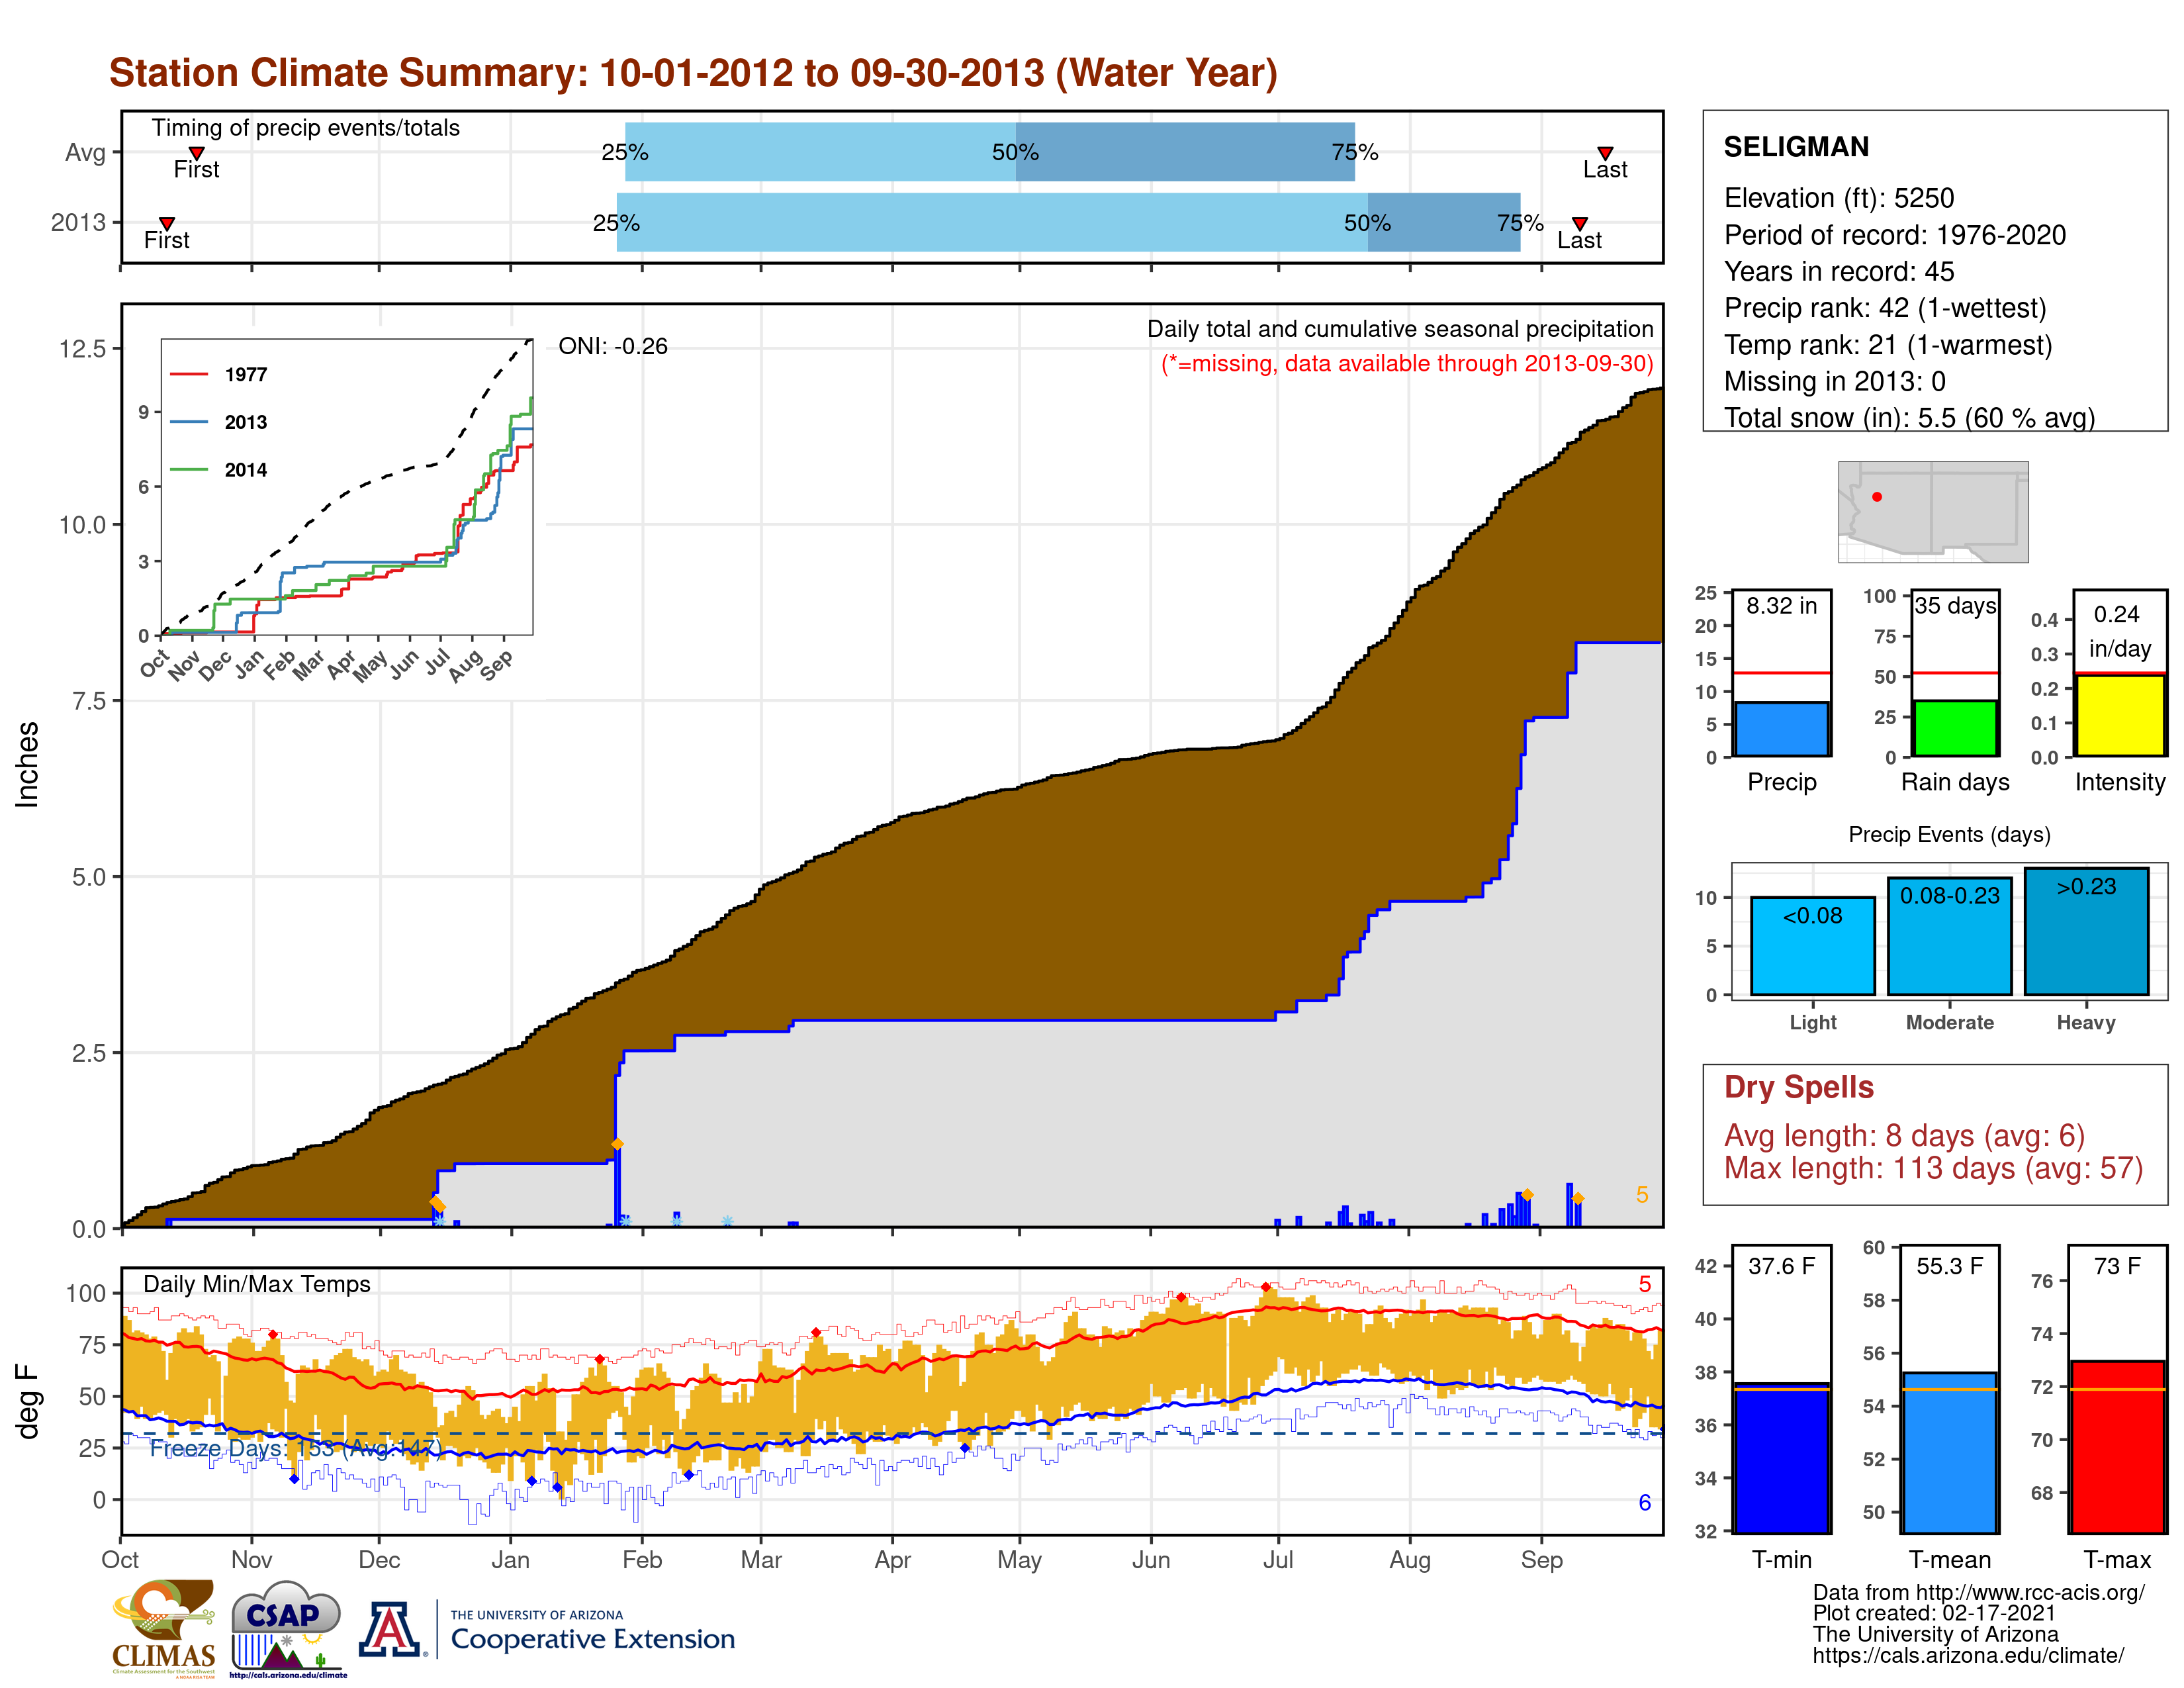Click the Dry Spells heading
The height and width of the screenshot is (1688, 2184).
[x=1798, y=1087]
